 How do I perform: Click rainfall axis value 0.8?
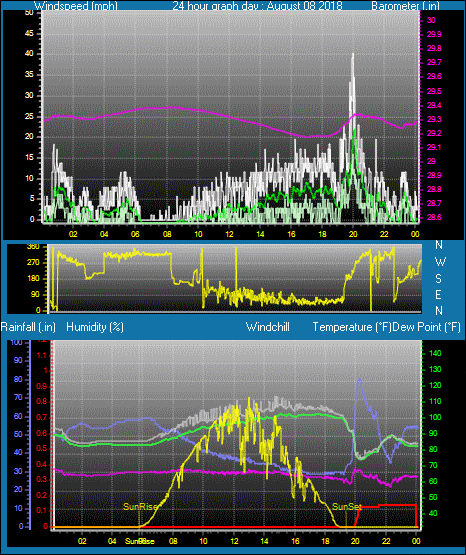(42, 401)
